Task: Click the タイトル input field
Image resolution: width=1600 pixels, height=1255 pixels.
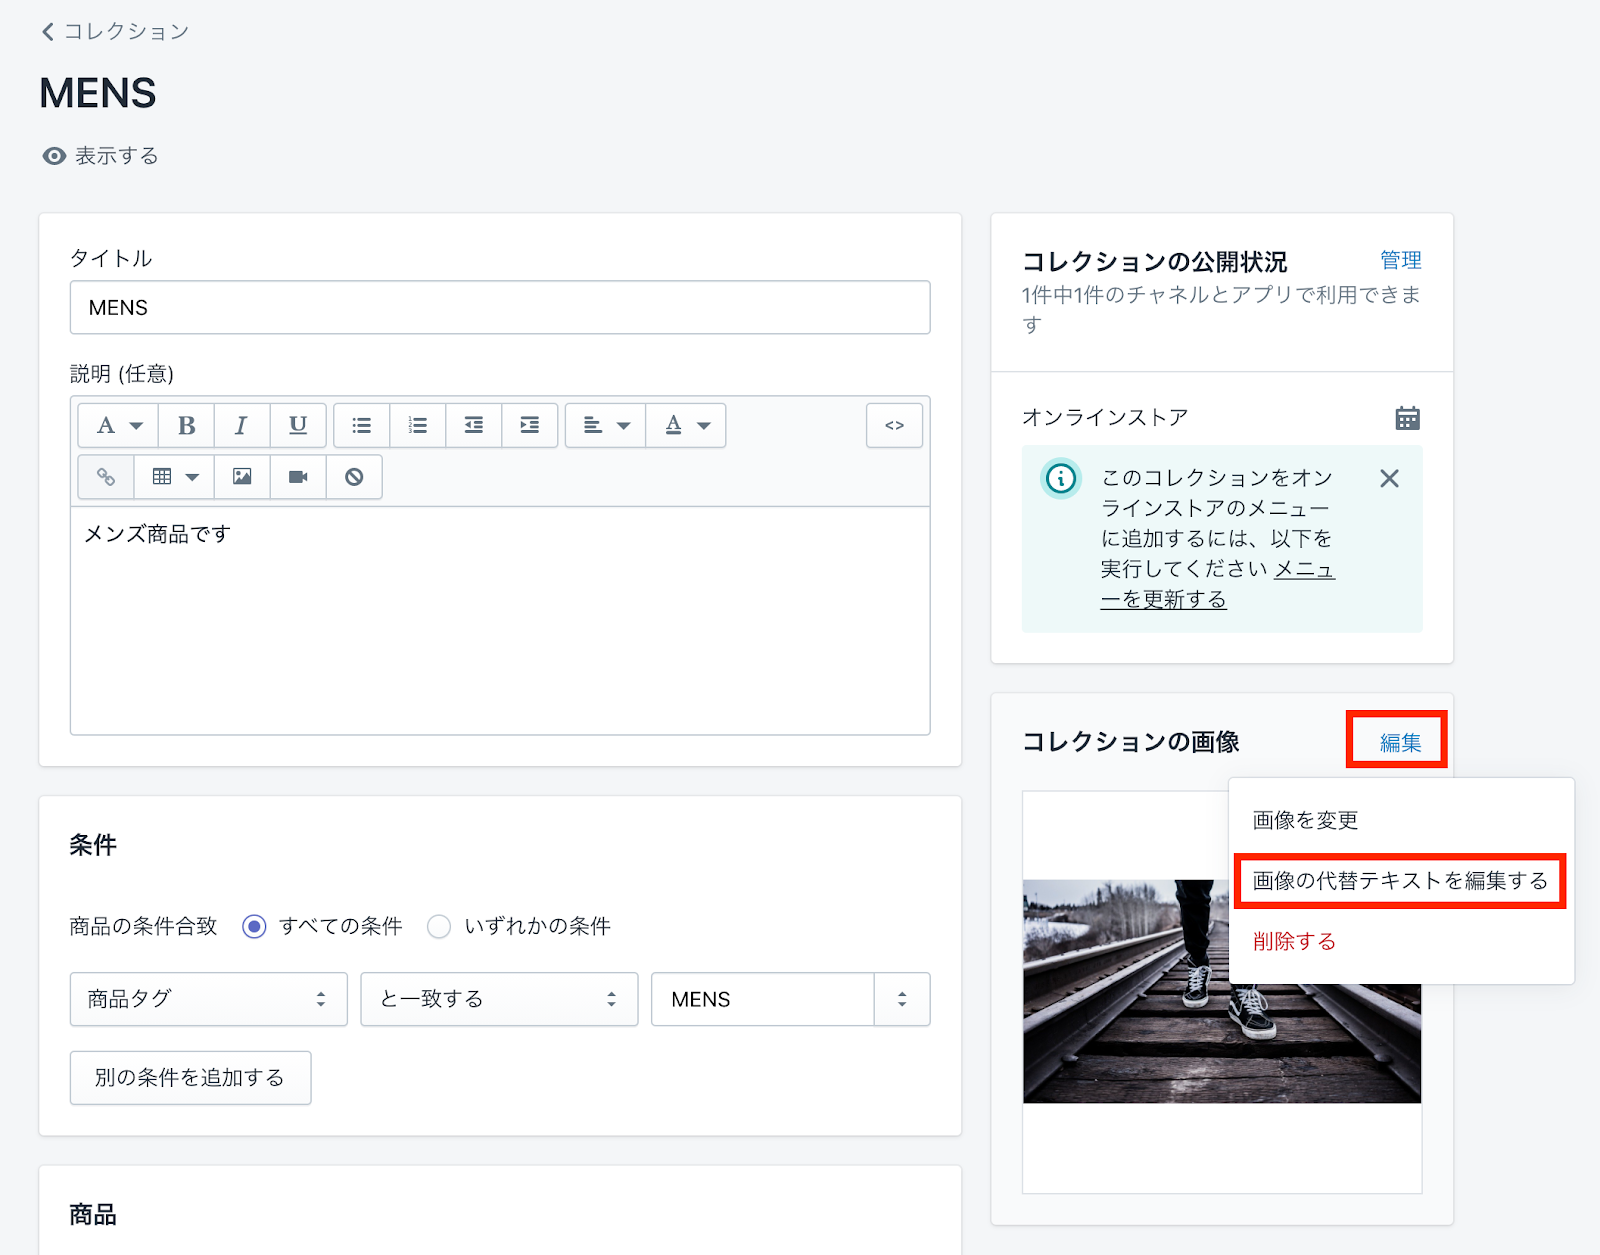Action: point(500,307)
